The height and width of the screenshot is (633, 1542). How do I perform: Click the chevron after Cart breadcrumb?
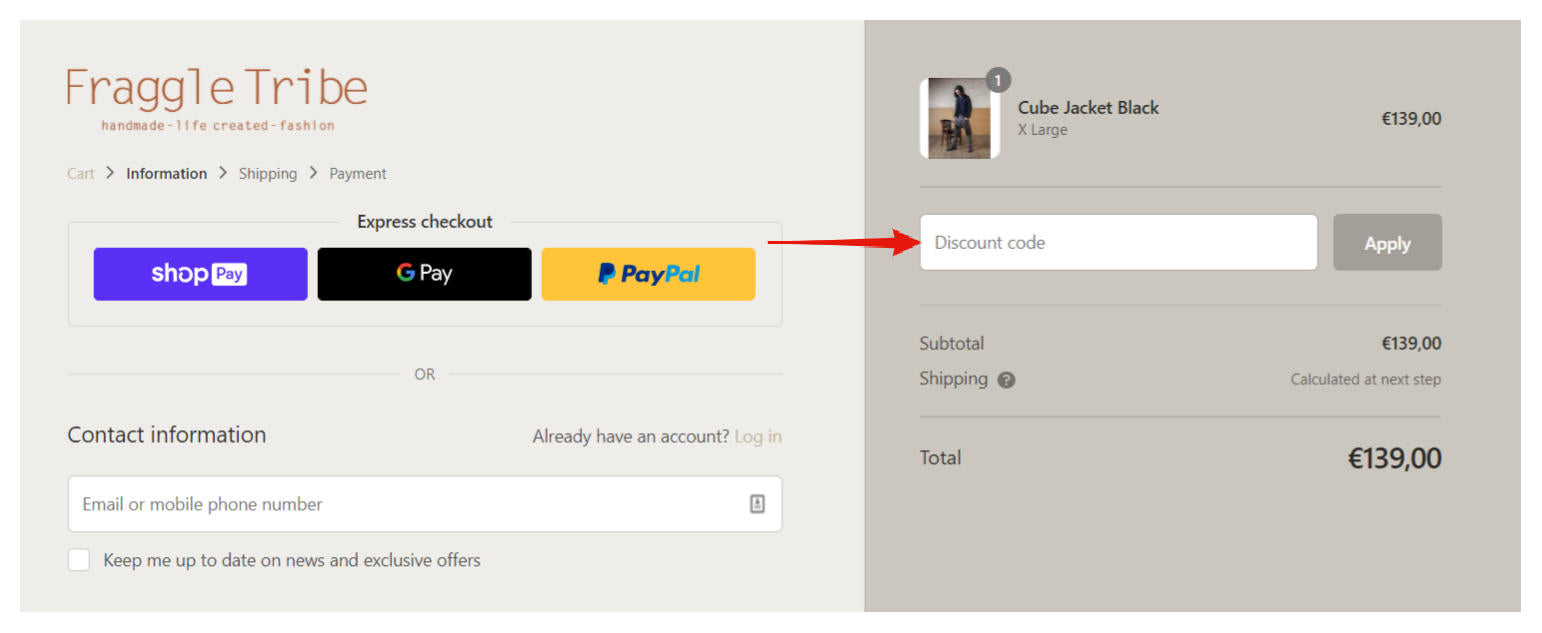point(110,173)
